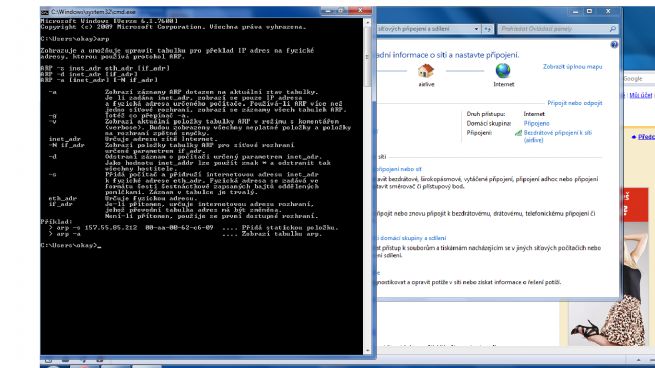Click the Můj účet link in the browser
The width and height of the screenshot is (655, 368).
tap(640, 95)
